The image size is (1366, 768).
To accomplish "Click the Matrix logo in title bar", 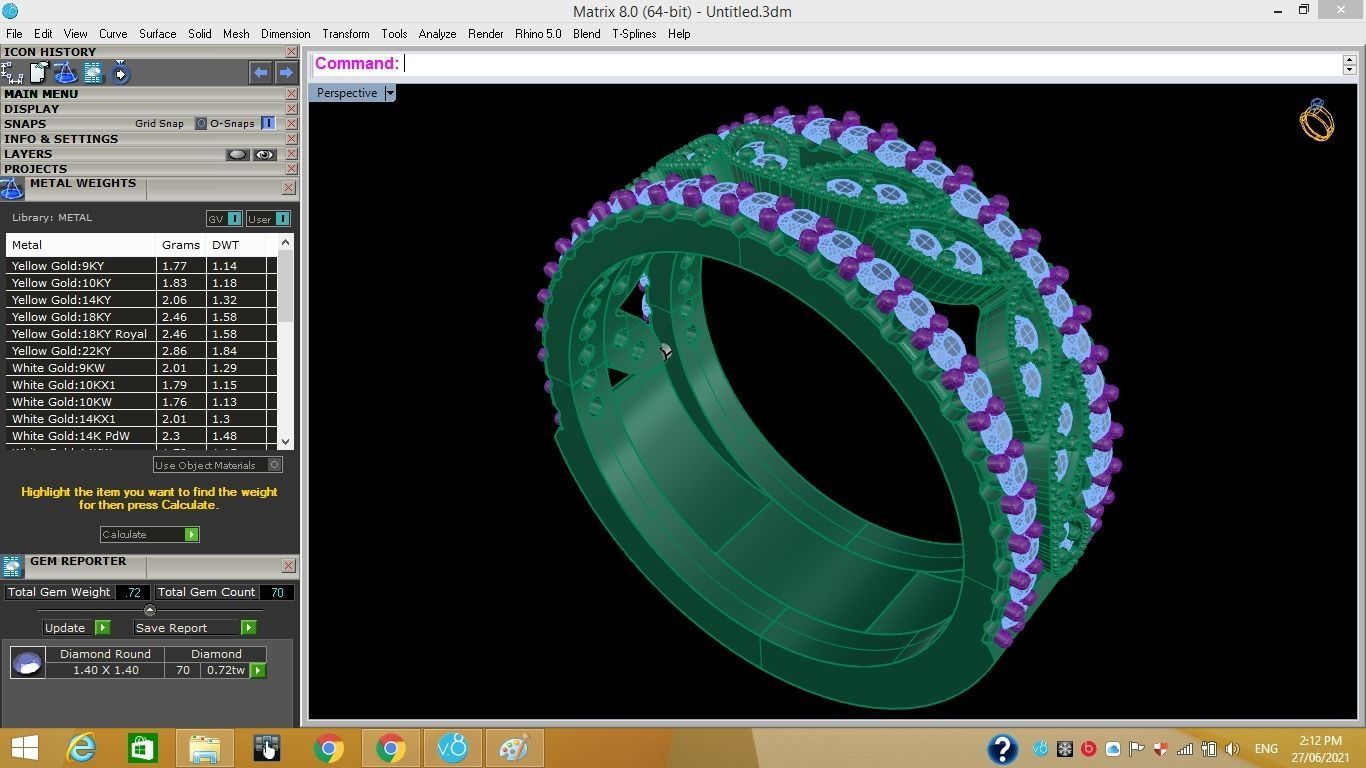I will click(x=10, y=11).
